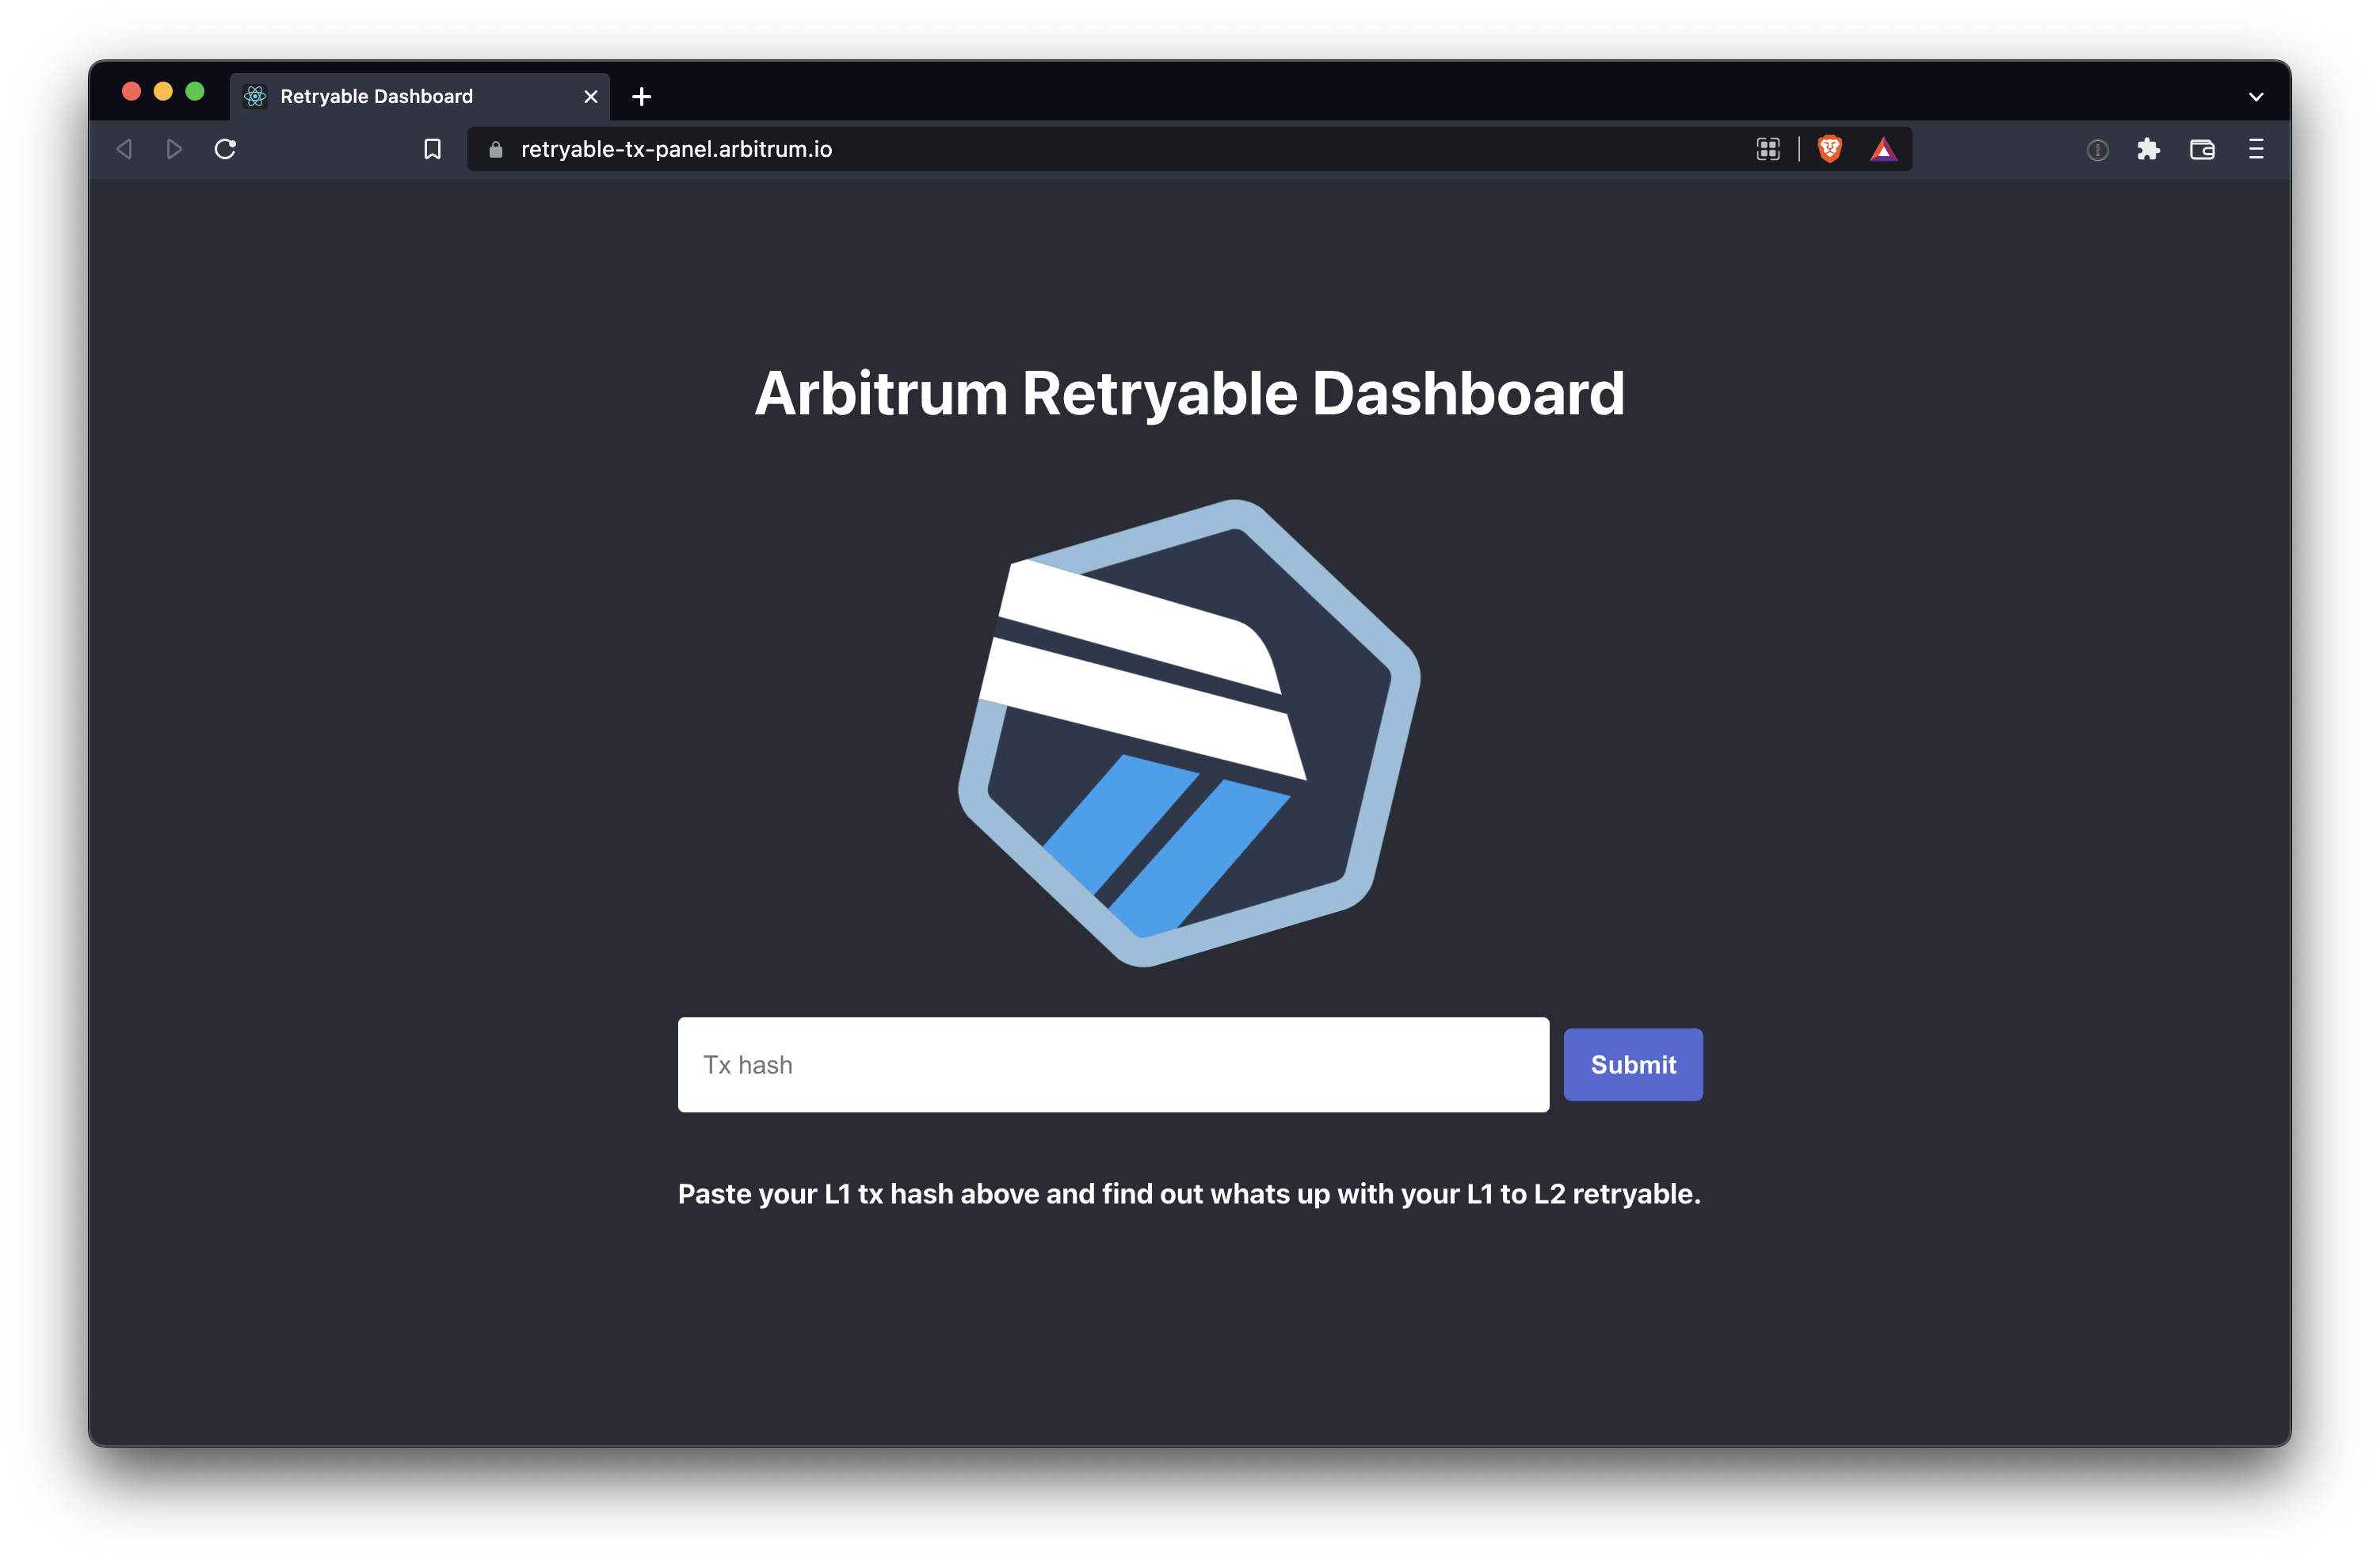The image size is (2380, 1564).
Task: Reload the Retryable Dashboard page
Action: tap(225, 148)
